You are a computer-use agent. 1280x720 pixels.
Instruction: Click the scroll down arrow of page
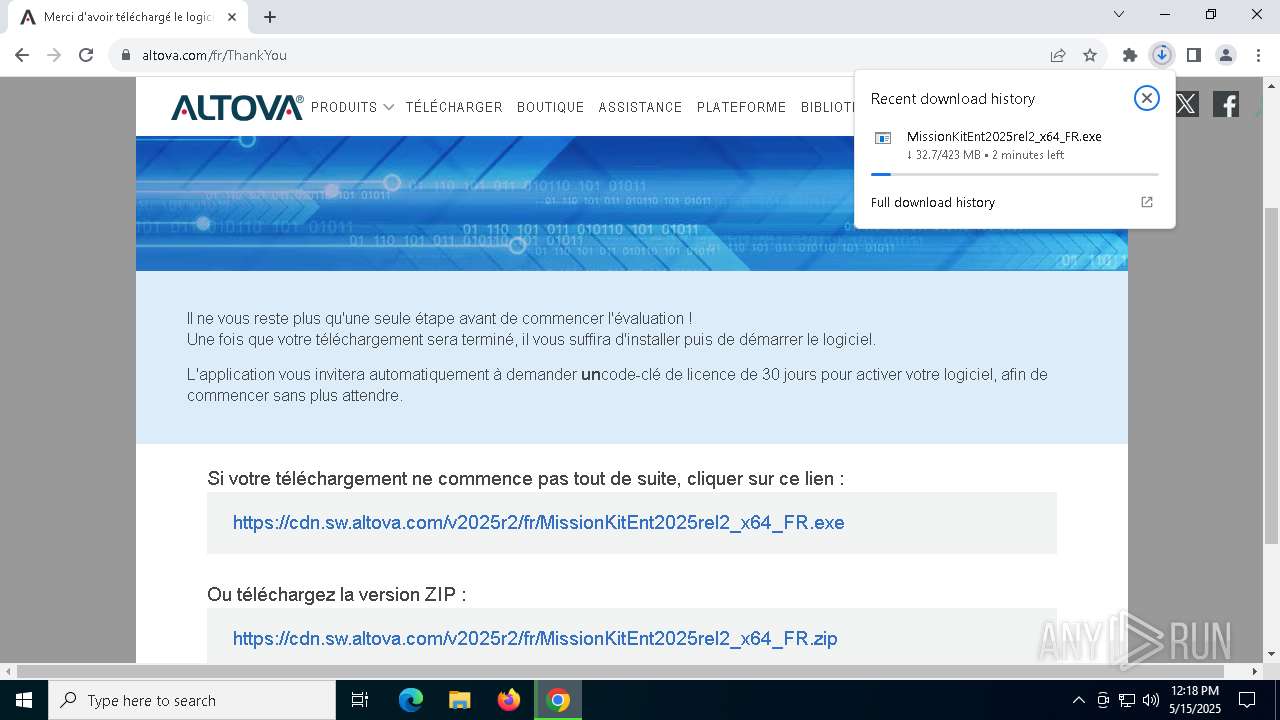[1271, 654]
